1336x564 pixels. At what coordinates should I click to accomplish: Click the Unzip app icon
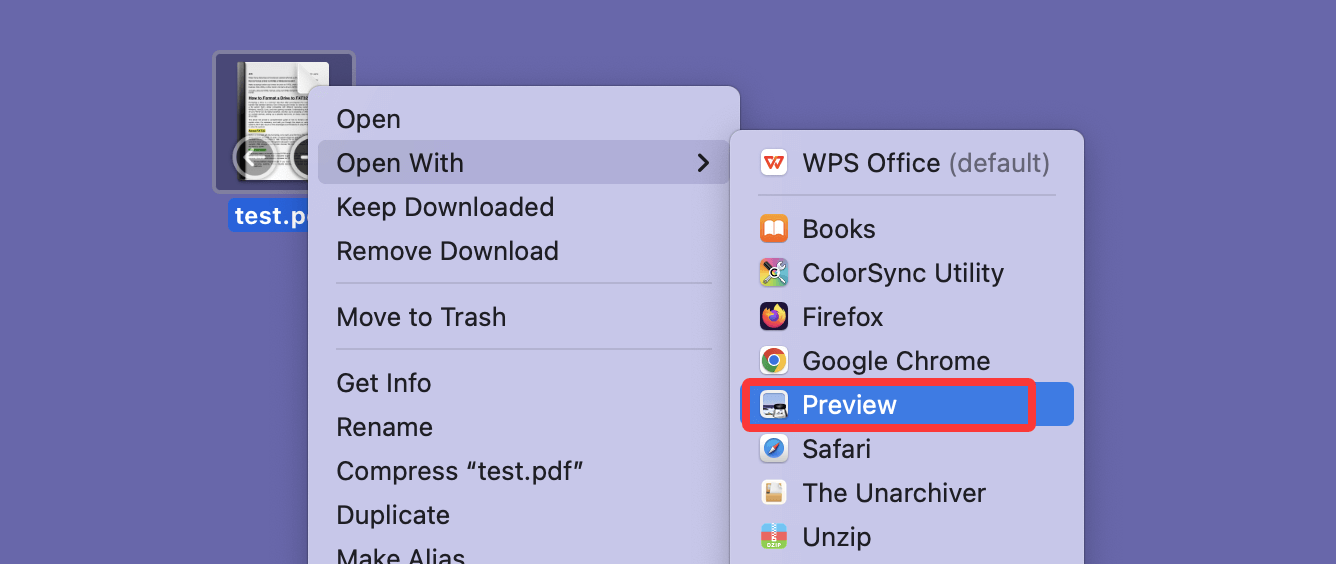[x=774, y=537]
